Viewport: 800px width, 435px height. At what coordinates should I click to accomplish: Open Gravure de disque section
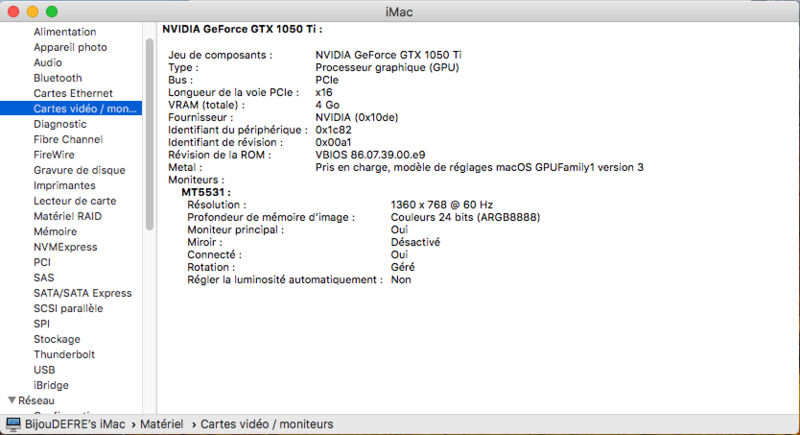point(80,170)
